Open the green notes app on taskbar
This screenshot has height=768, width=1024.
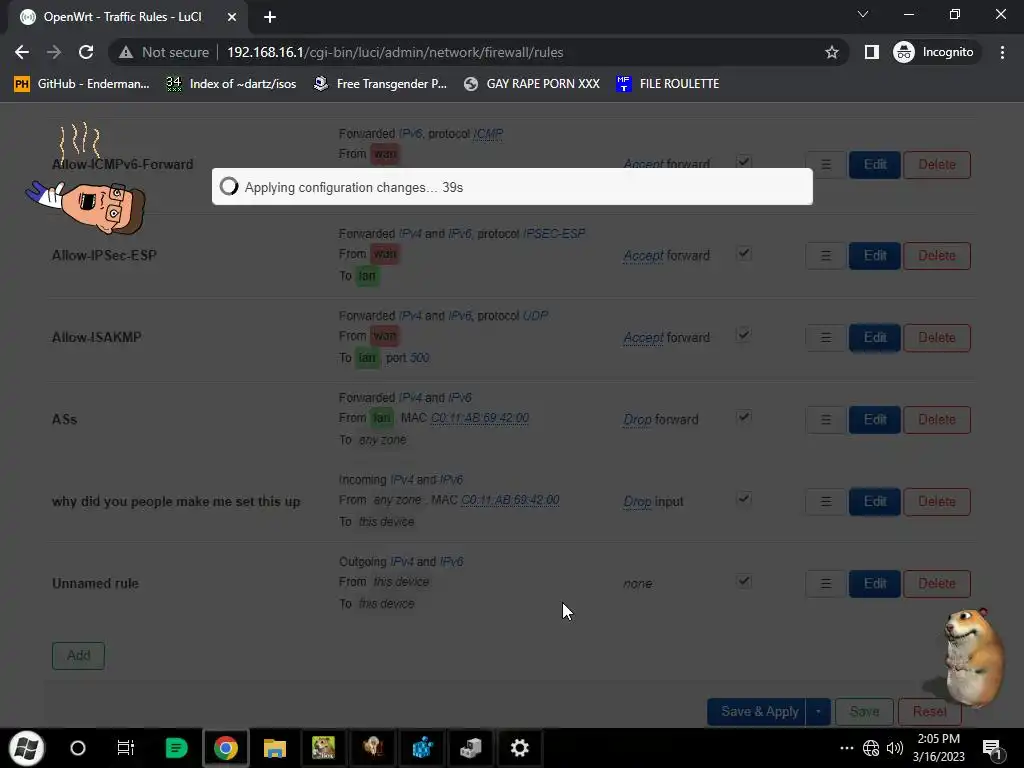pyautogui.click(x=176, y=748)
